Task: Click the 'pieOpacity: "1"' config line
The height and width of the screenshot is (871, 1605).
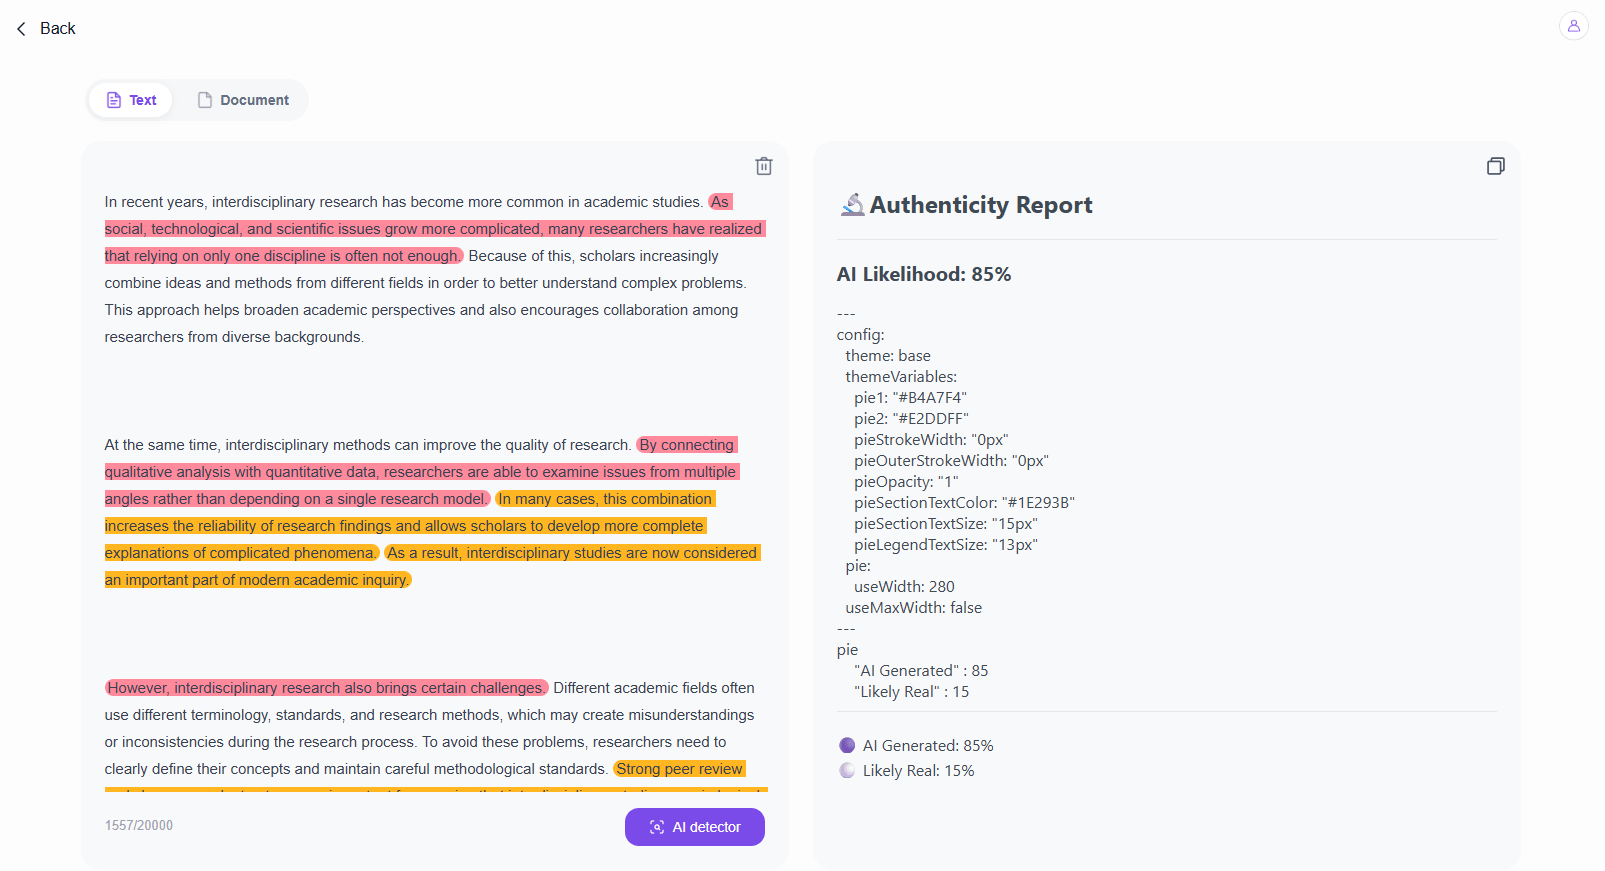Action: (x=906, y=481)
